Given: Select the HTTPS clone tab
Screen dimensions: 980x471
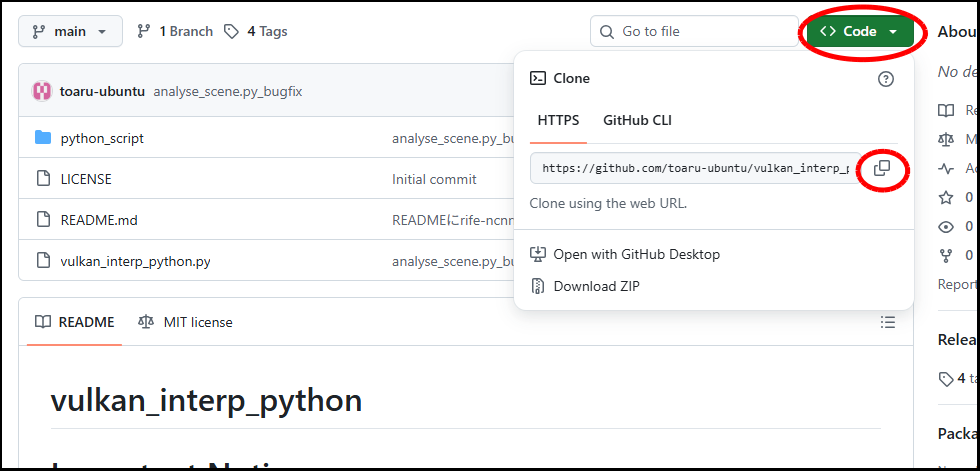Looking at the screenshot, I should 558,120.
